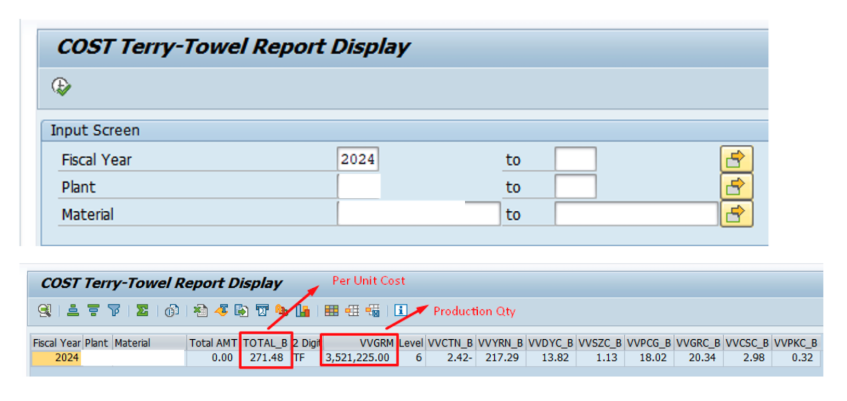The image size is (847, 401).
Task: Select the VVGRM column header
Action: pyautogui.click(x=359, y=343)
